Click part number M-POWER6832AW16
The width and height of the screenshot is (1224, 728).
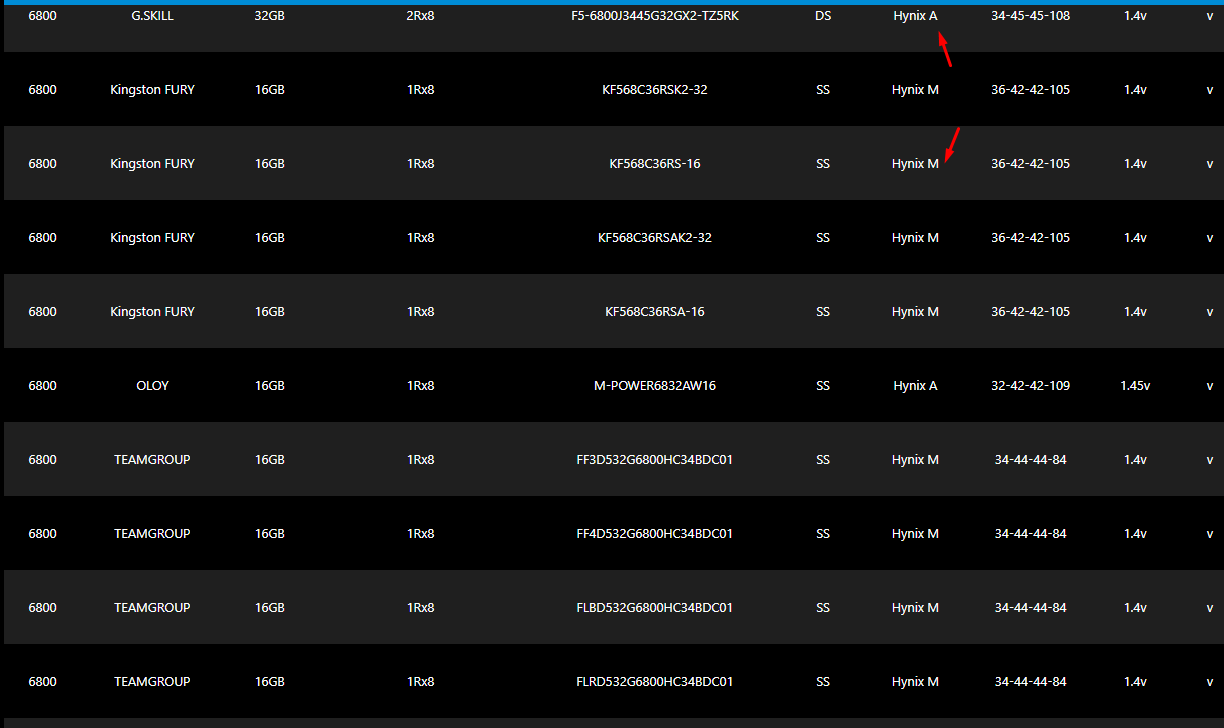tap(654, 386)
